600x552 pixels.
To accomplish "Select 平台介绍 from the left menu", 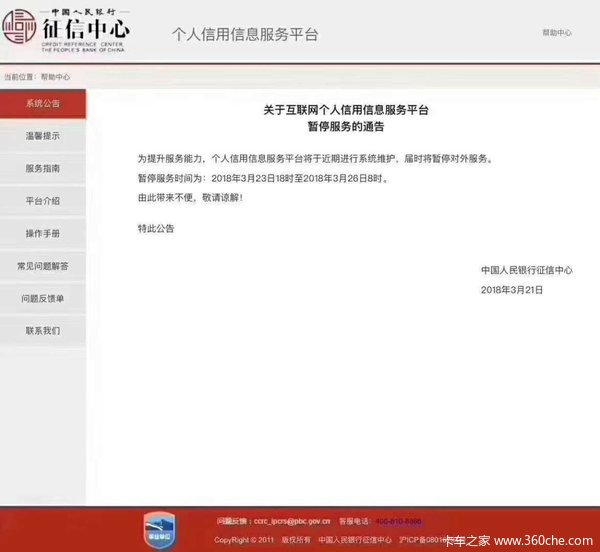I will 43,201.
